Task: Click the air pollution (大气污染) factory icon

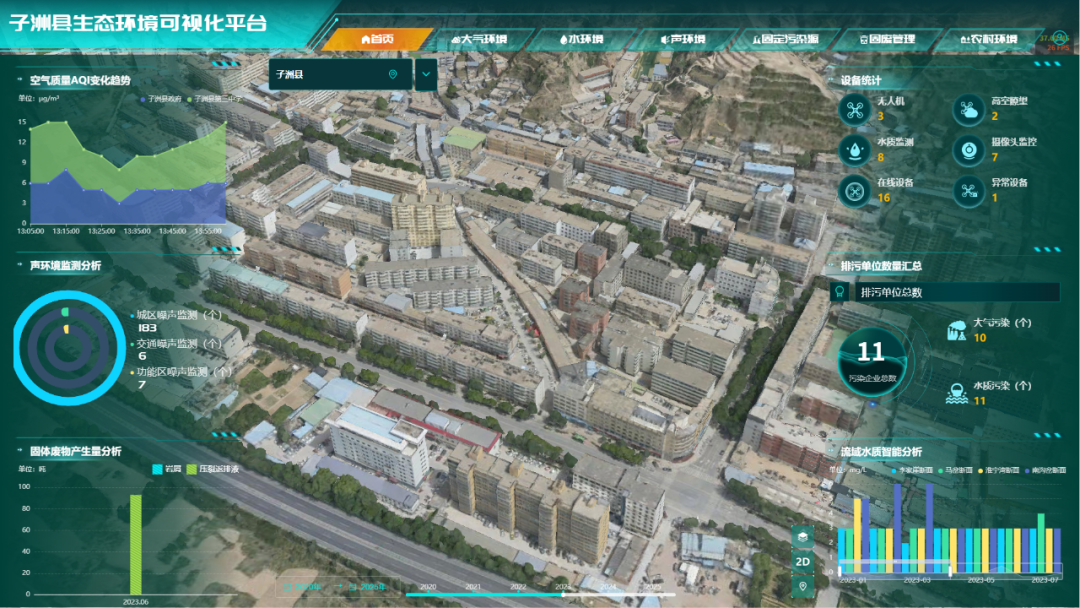Action: tap(957, 332)
